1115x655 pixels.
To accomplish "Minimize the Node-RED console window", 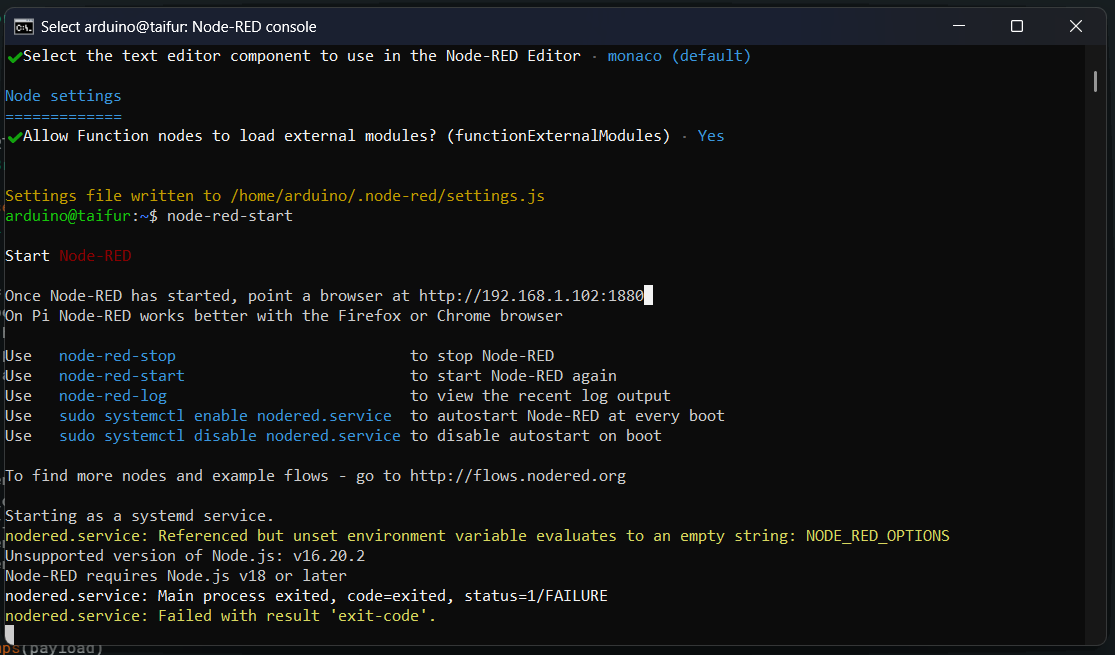I will (959, 26).
